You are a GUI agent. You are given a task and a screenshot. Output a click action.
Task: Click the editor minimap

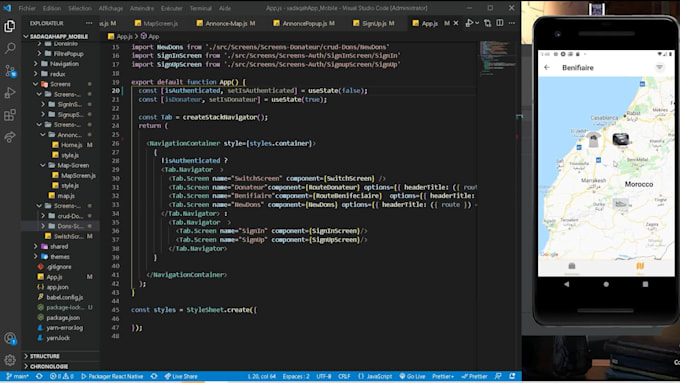click(498, 58)
